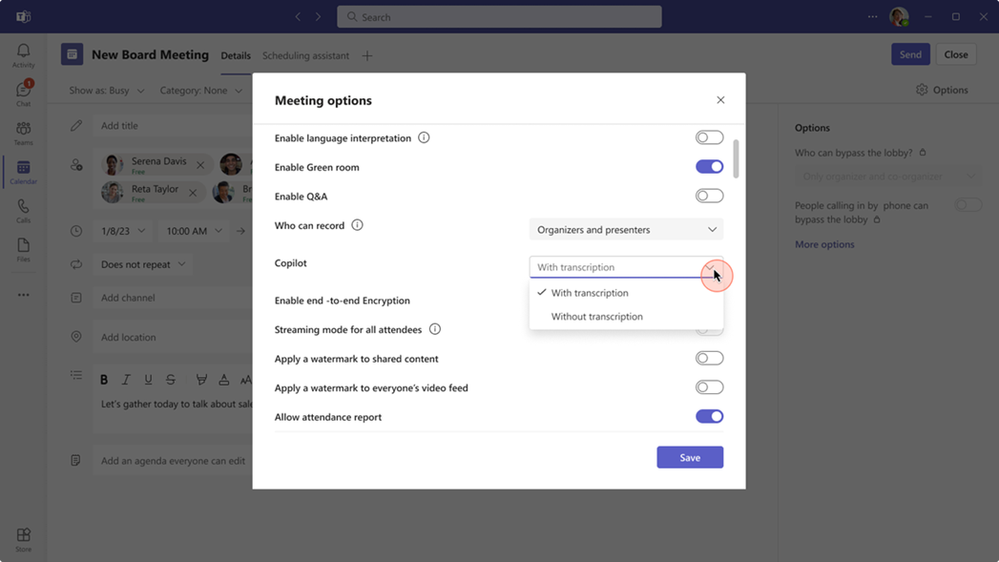Expand the Who can record dropdown

pyautogui.click(x=626, y=230)
